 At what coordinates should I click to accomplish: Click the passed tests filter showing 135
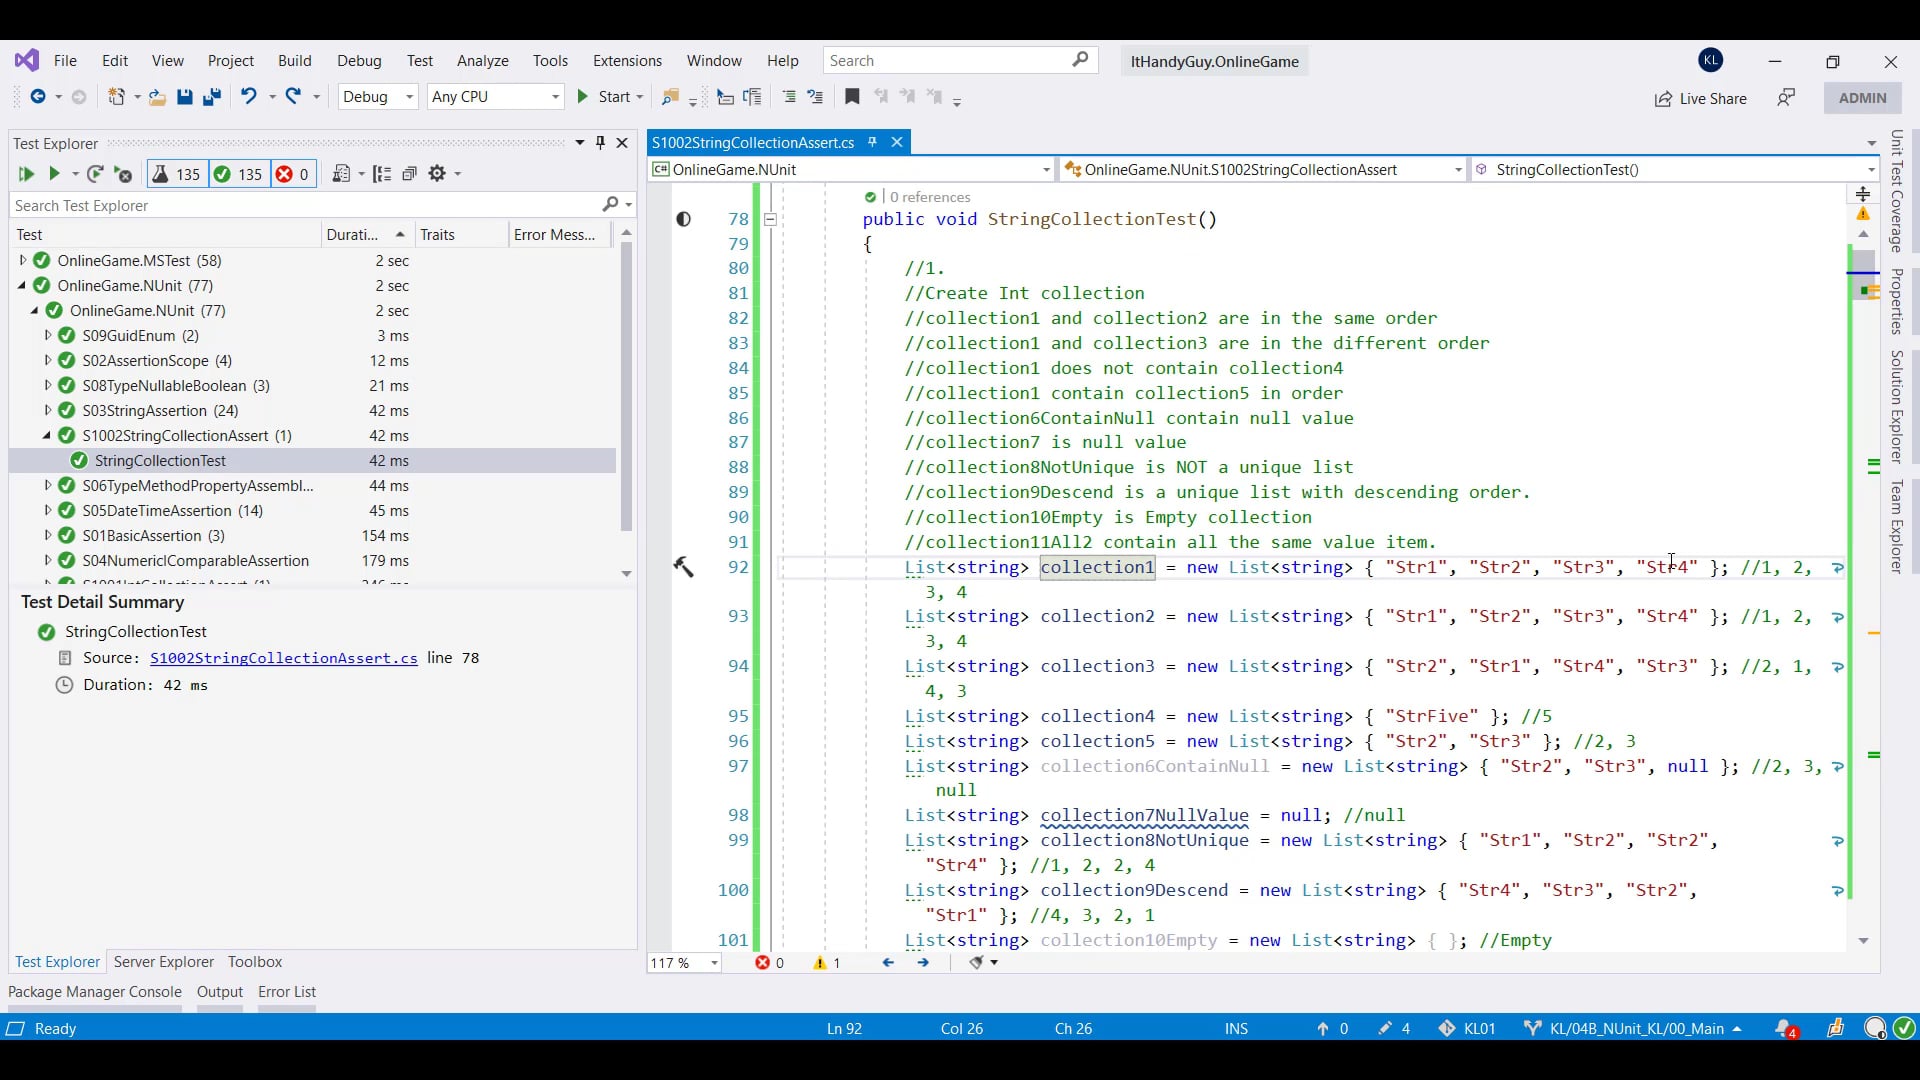[238, 174]
